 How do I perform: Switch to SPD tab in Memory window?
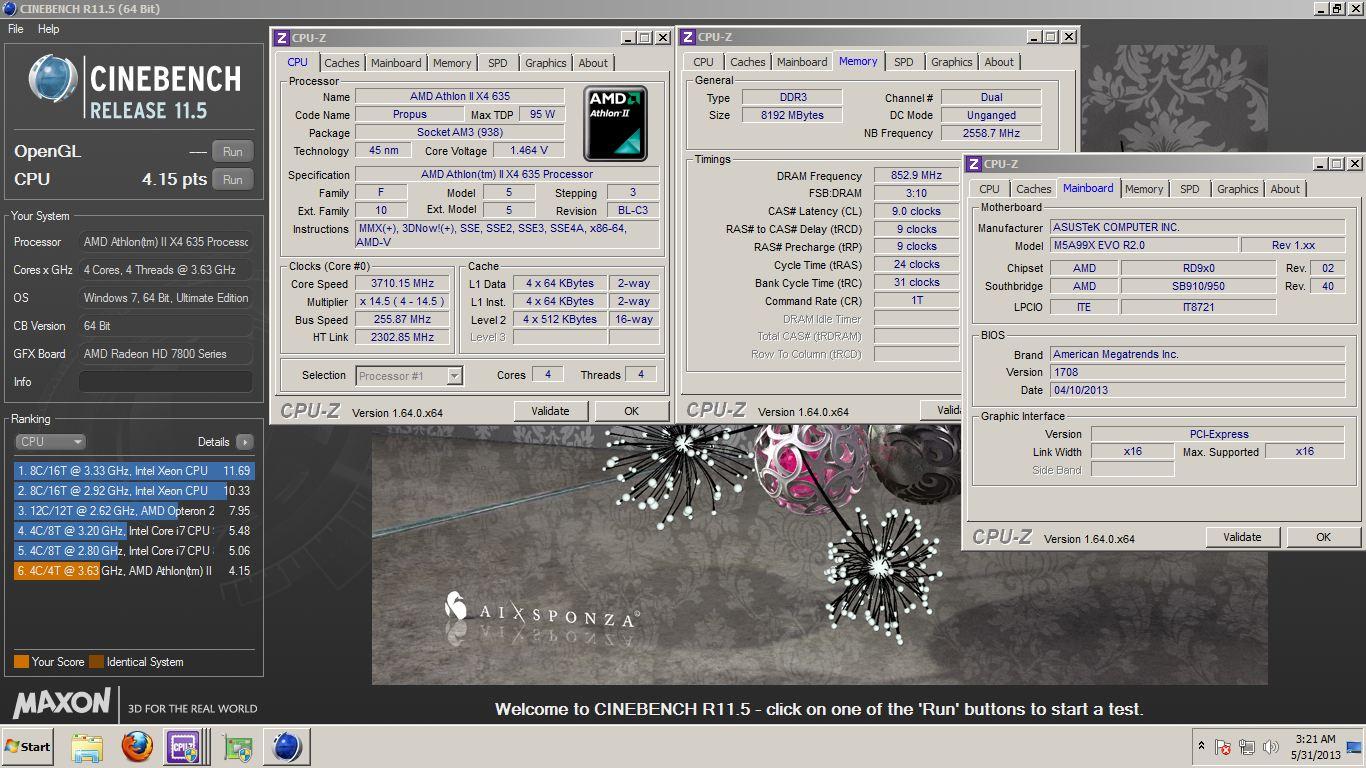point(904,62)
